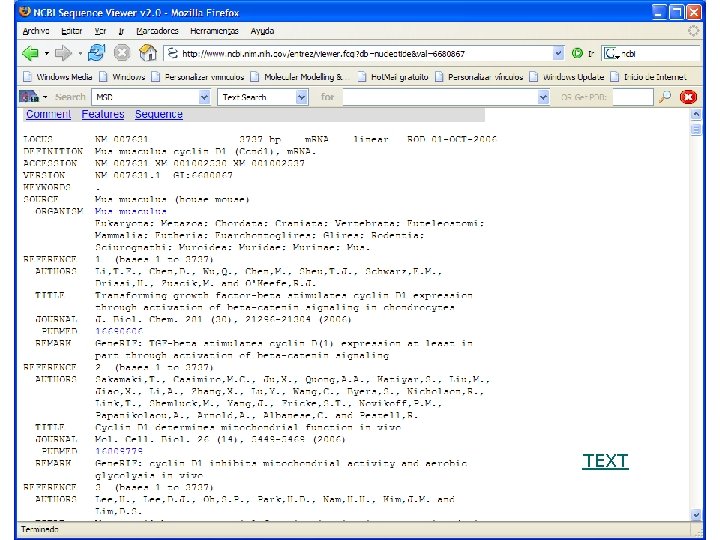The image size is (720, 540).
Task: Click the first Personalizar vinculos bookmark
Action: [x=199, y=77]
